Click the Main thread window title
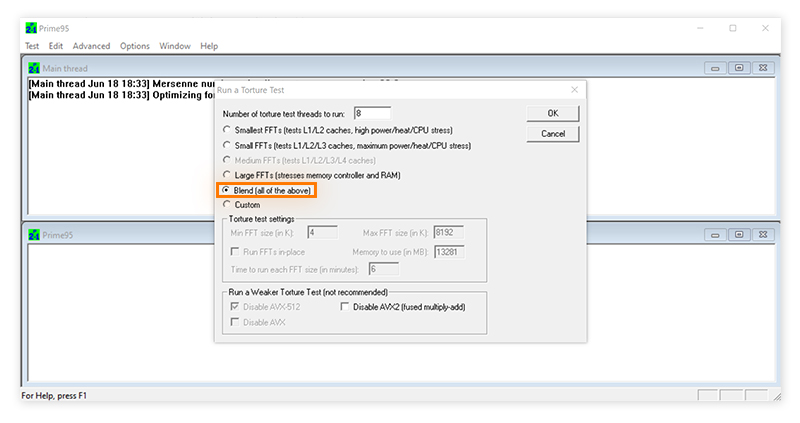 click(x=65, y=68)
